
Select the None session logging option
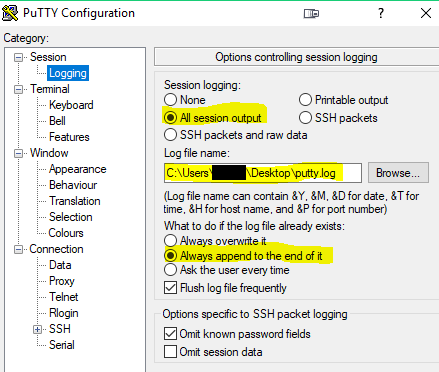coord(170,100)
